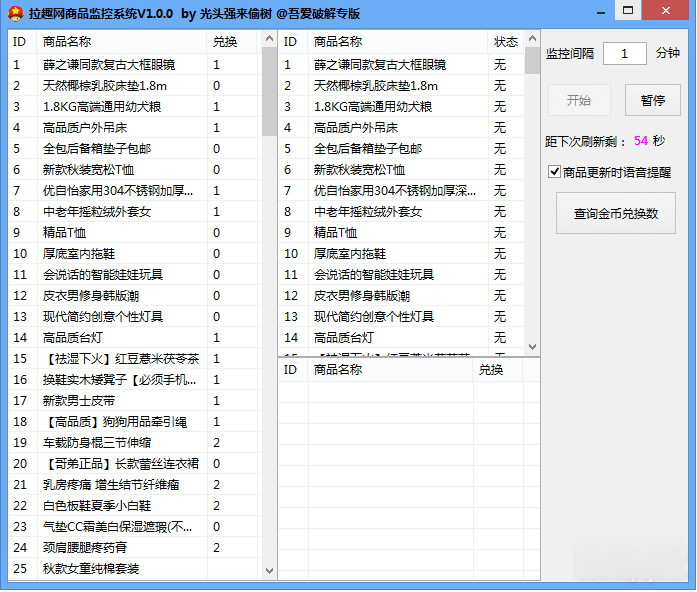Select 天然椰棕乳胶床垫1.8m in the status list
This screenshot has height=592, width=697.
click(x=375, y=86)
